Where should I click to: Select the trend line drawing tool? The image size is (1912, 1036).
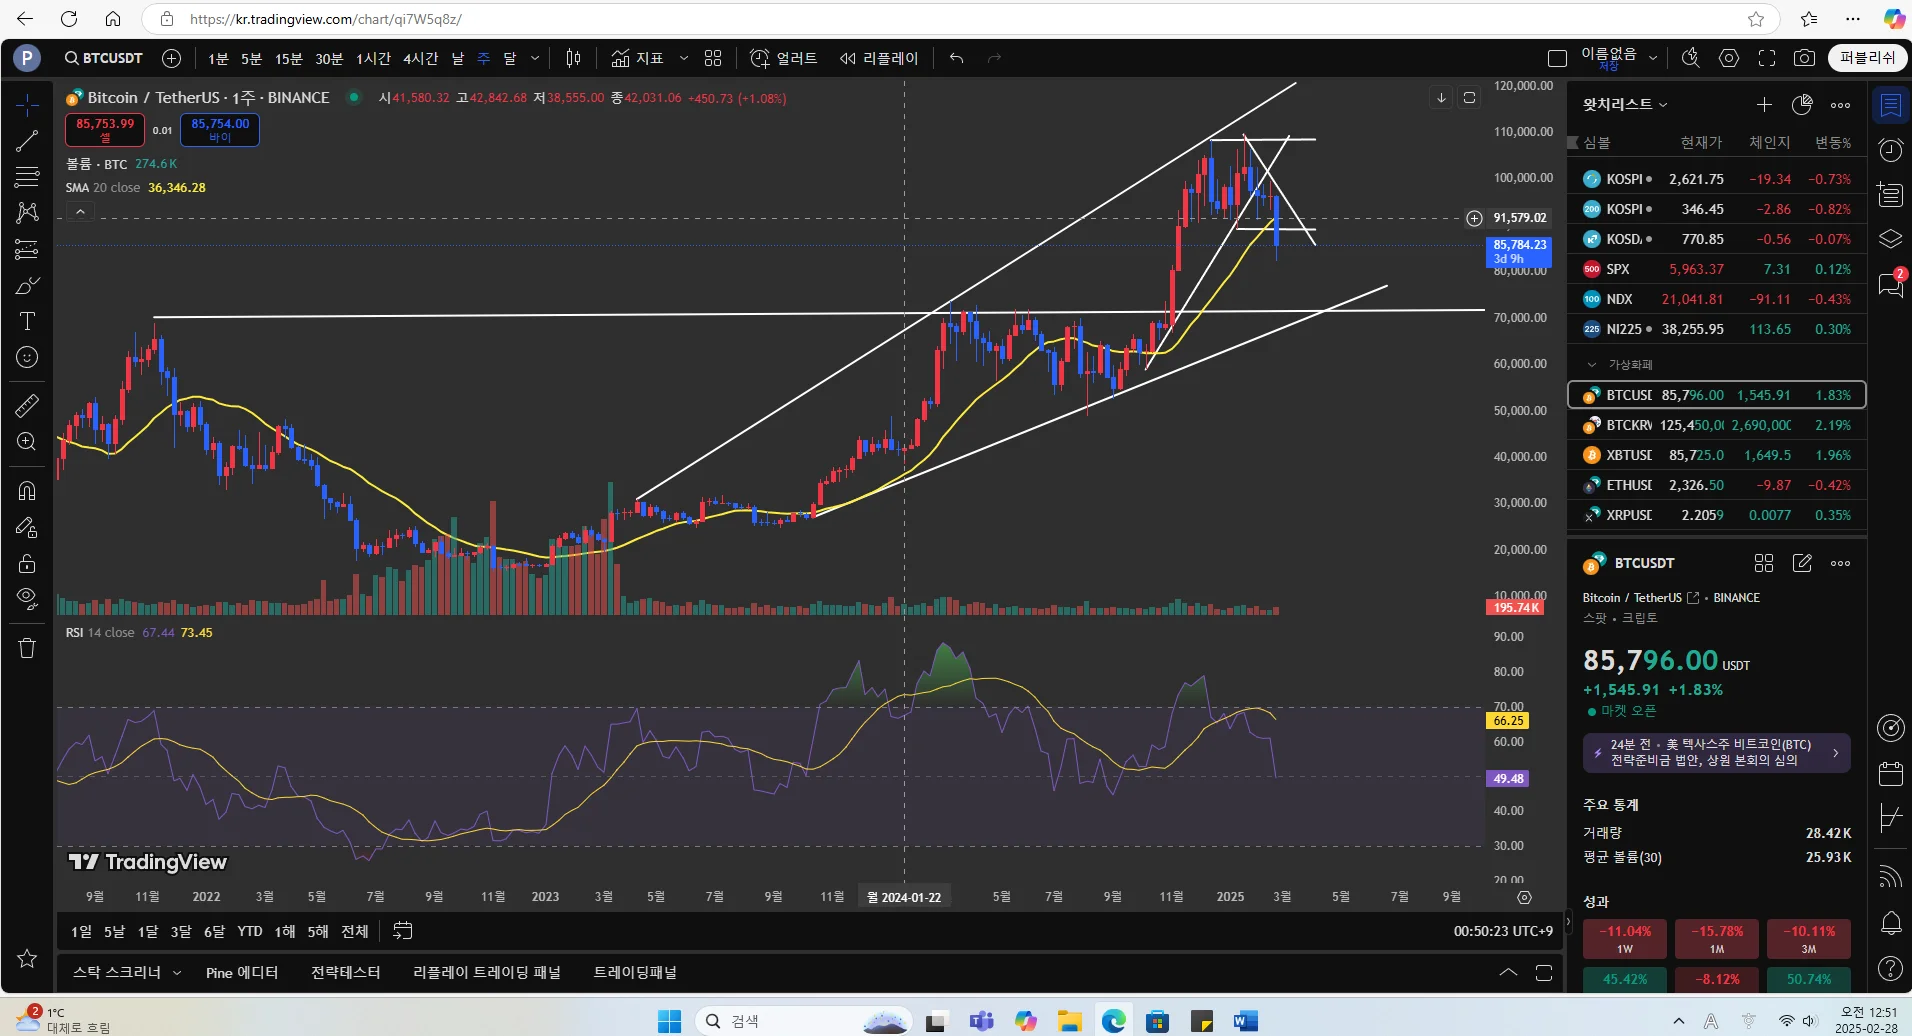coord(27,141)
